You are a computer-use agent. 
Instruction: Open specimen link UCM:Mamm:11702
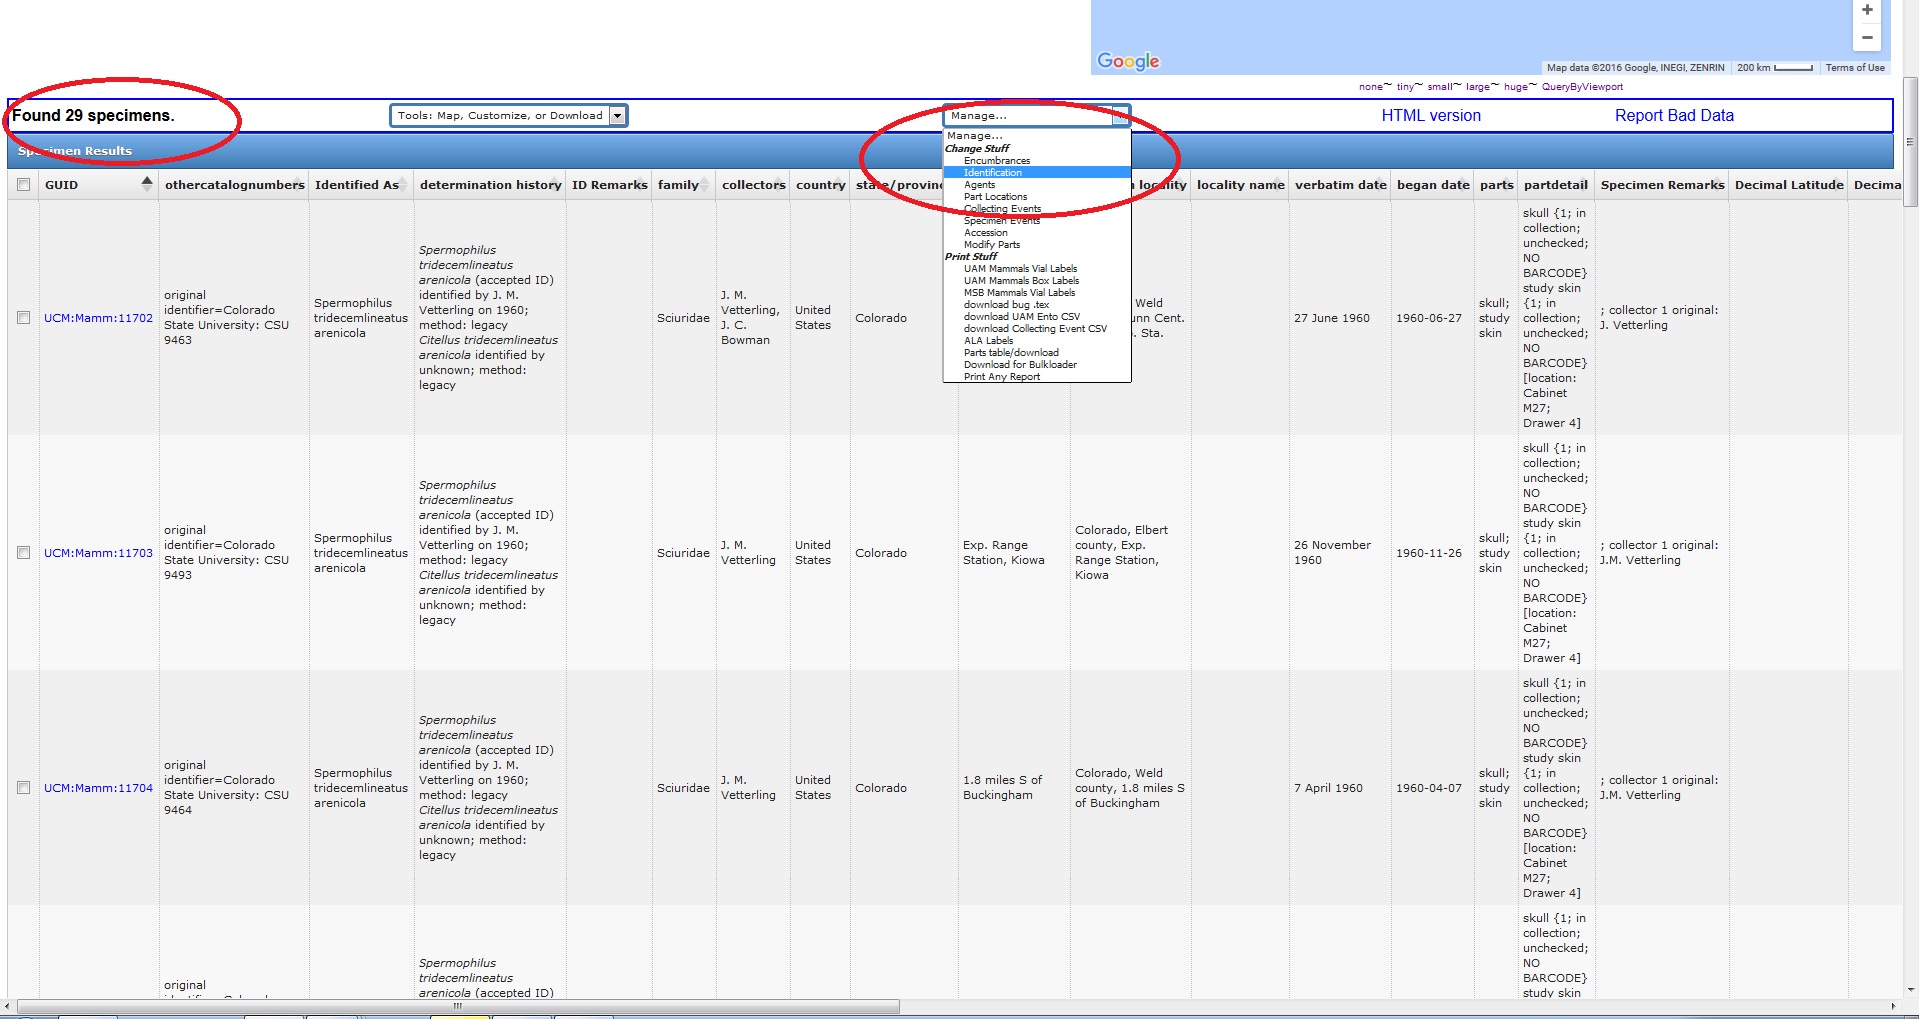click(98, 318)
